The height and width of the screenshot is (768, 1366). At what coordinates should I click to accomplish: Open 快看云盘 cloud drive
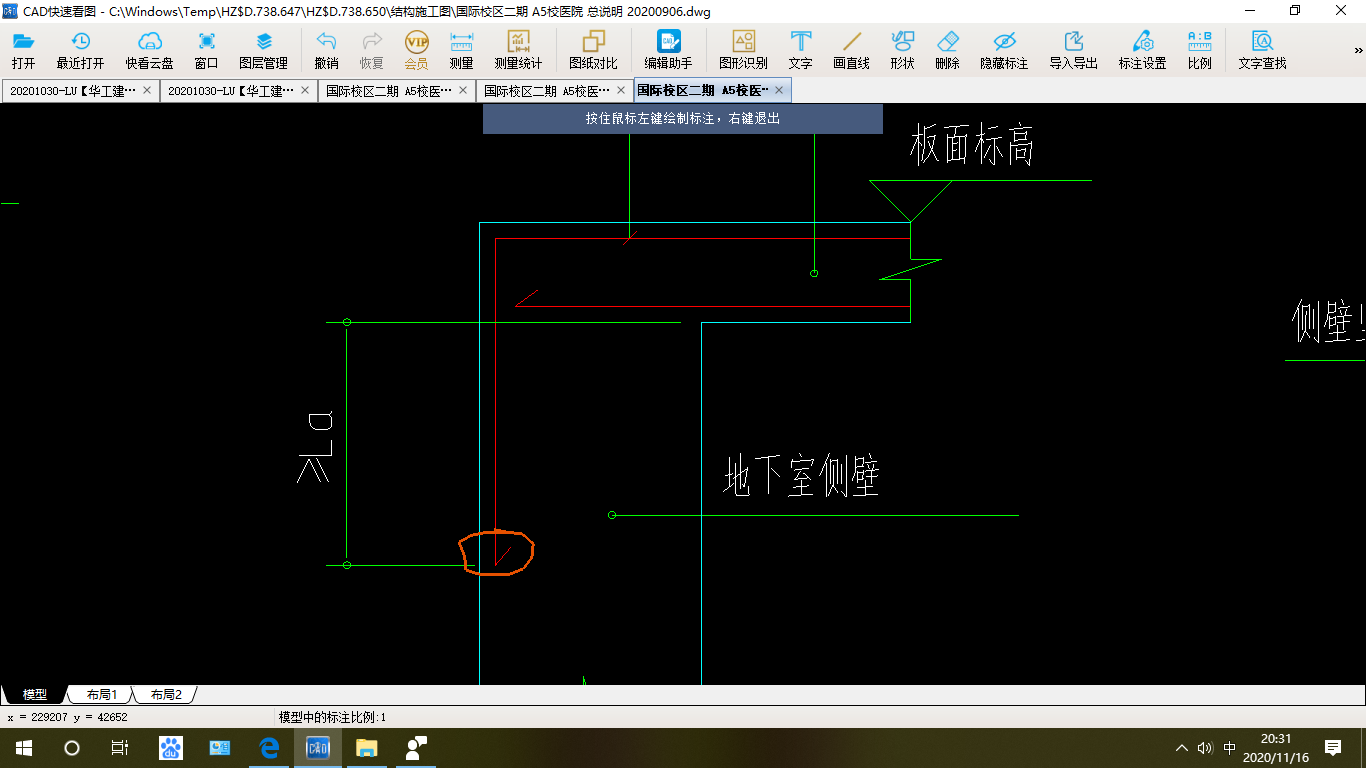[x=149, y=50]
